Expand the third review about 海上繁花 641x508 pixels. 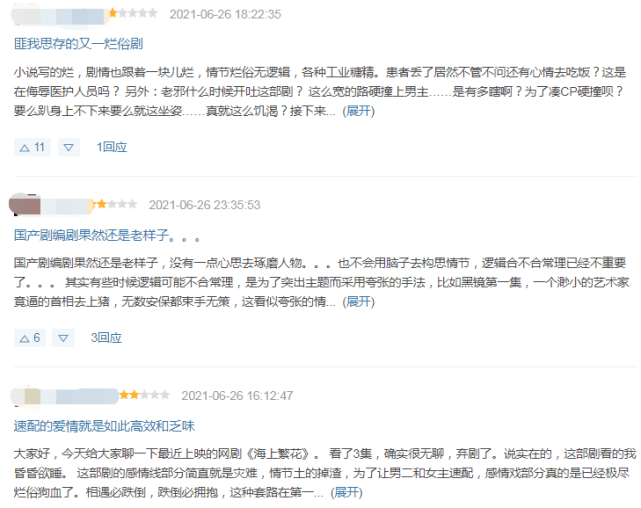[347, 492]
